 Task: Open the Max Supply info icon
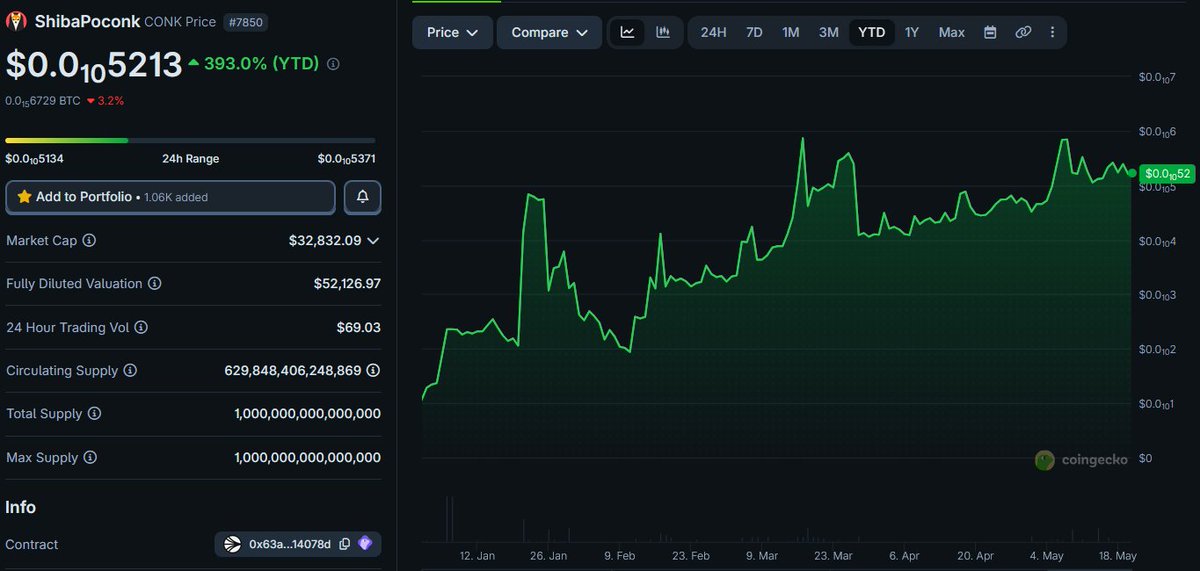90,458
